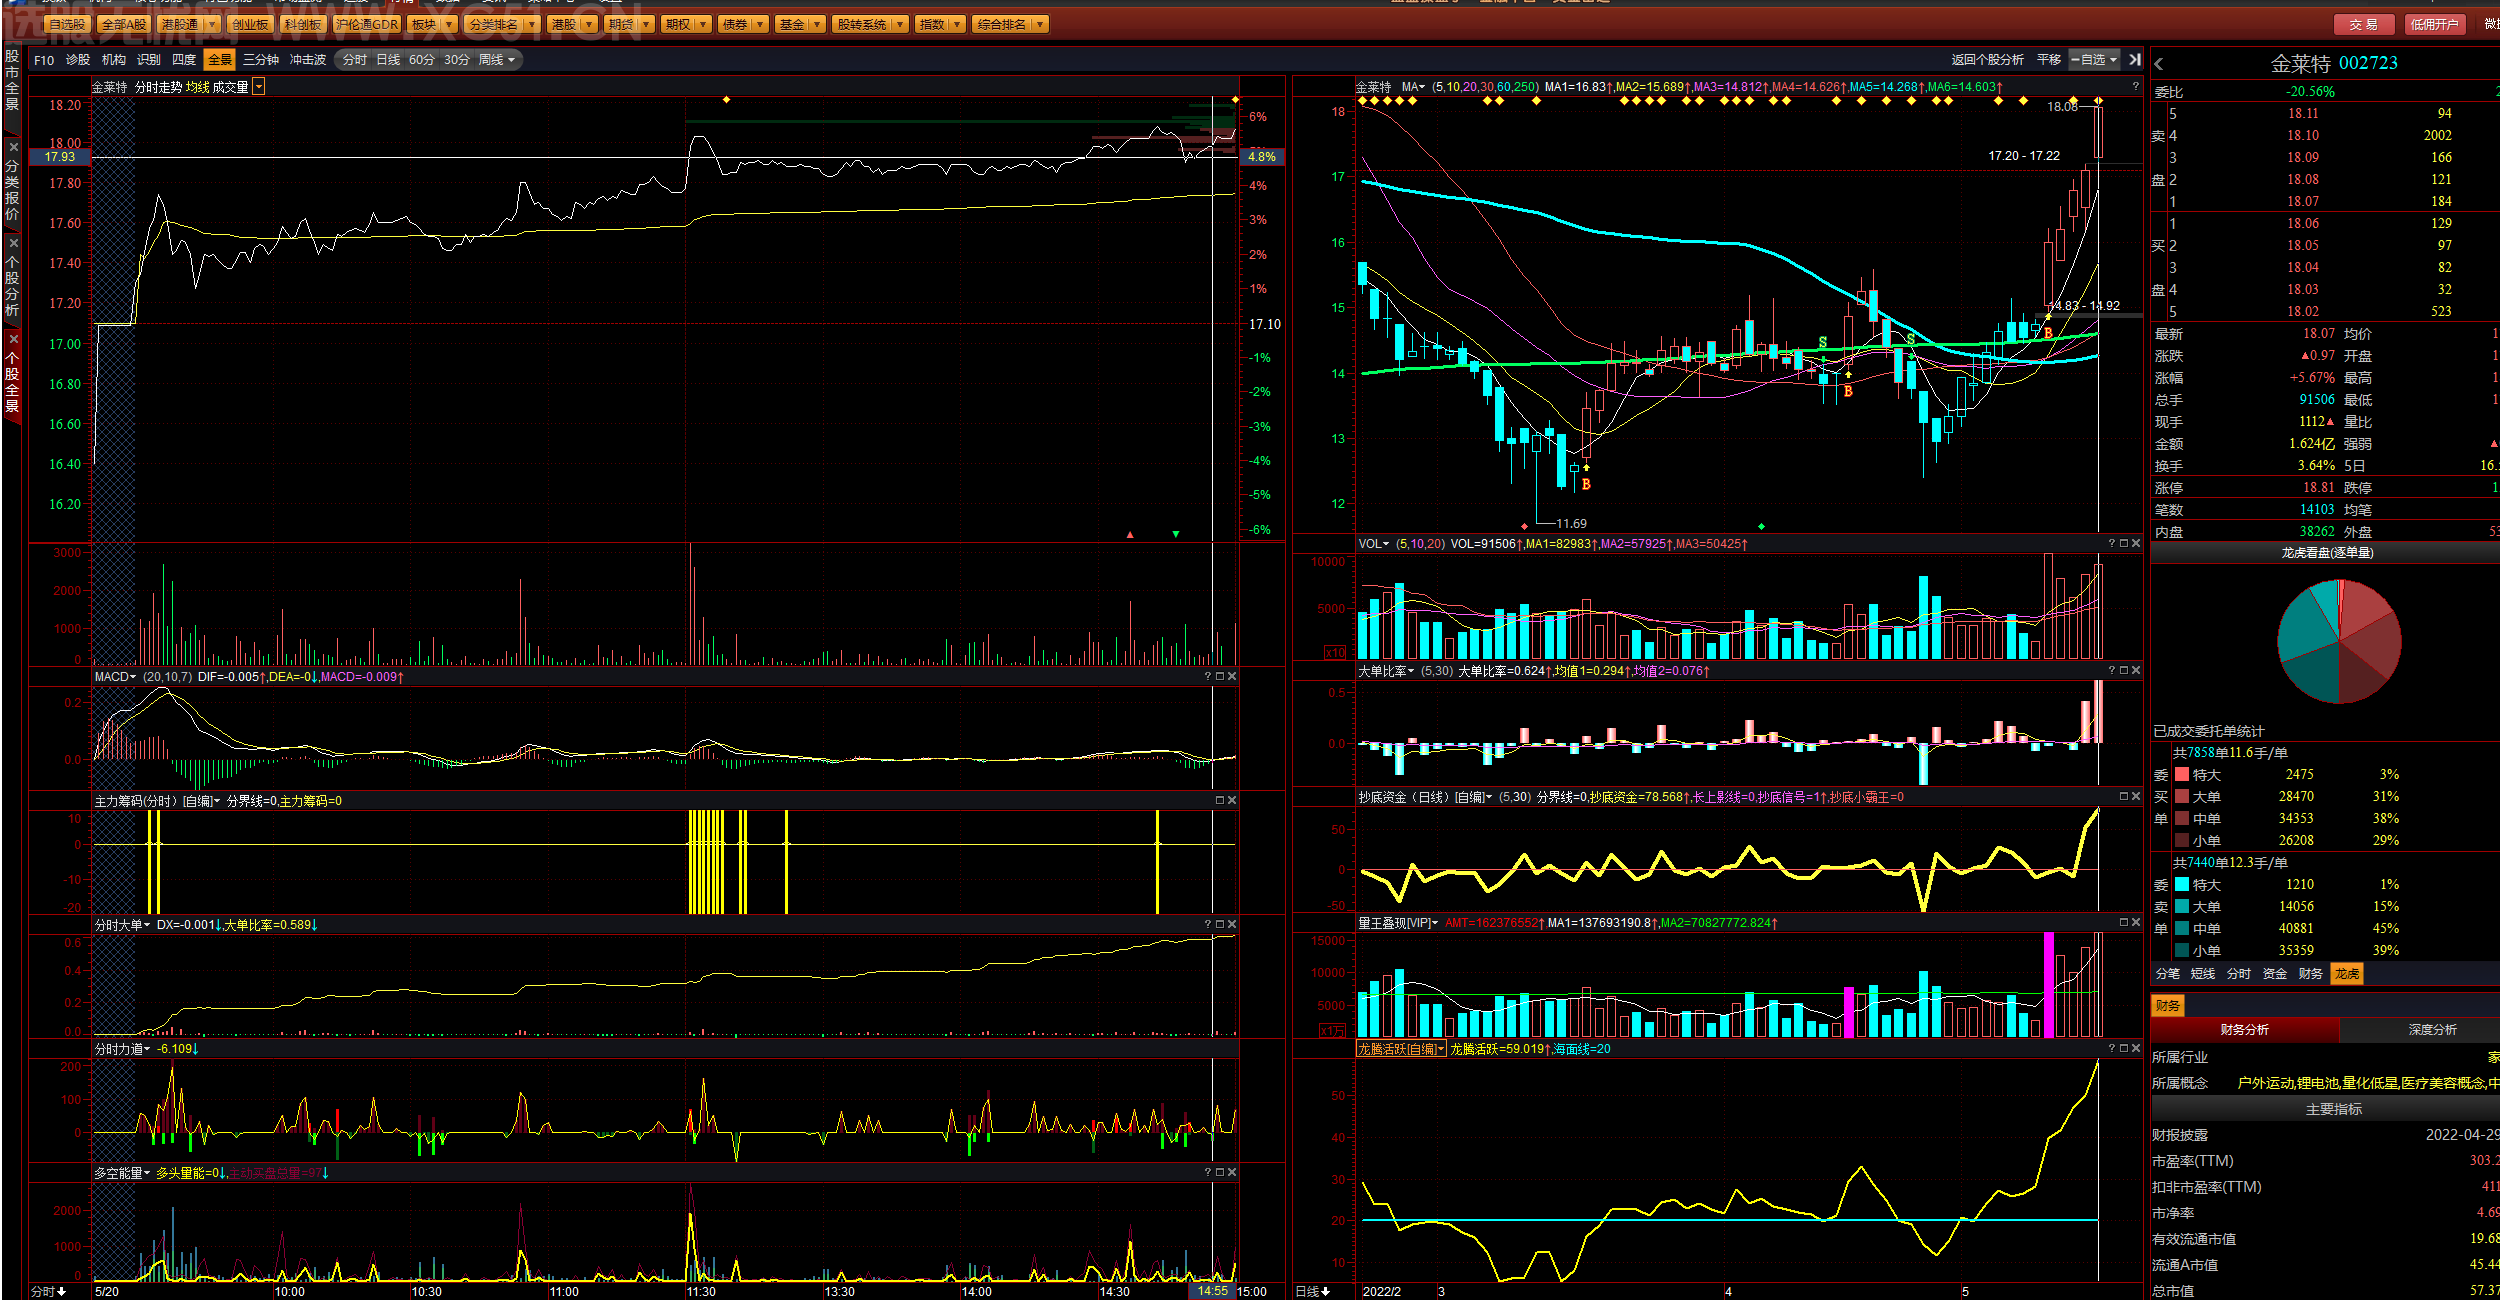Maximize the 抄底资金 indicator panel
The width and height of the screenshot is (2500, 1300).
2124,797
